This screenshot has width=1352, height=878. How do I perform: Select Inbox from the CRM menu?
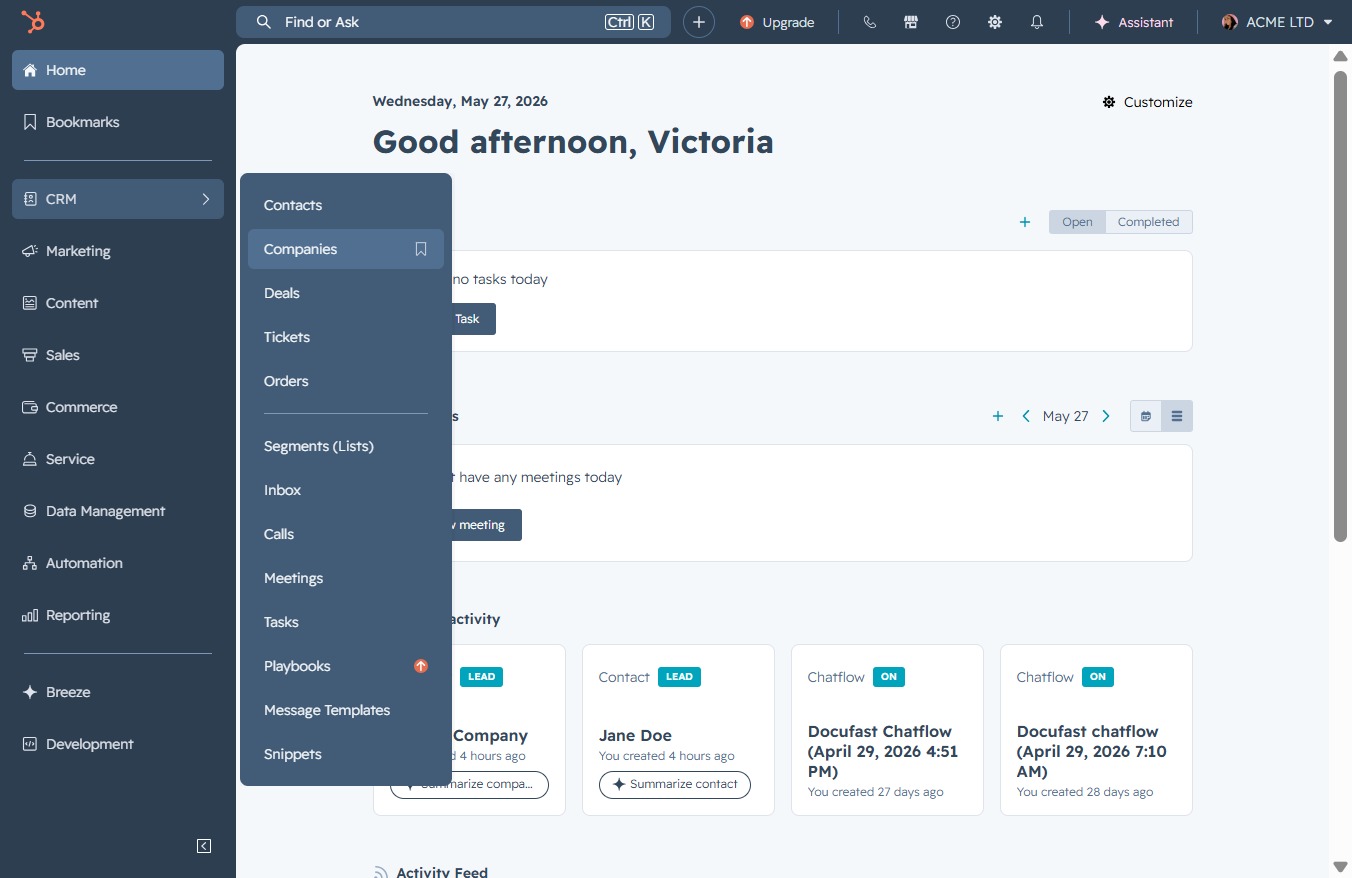coord(346,490)
